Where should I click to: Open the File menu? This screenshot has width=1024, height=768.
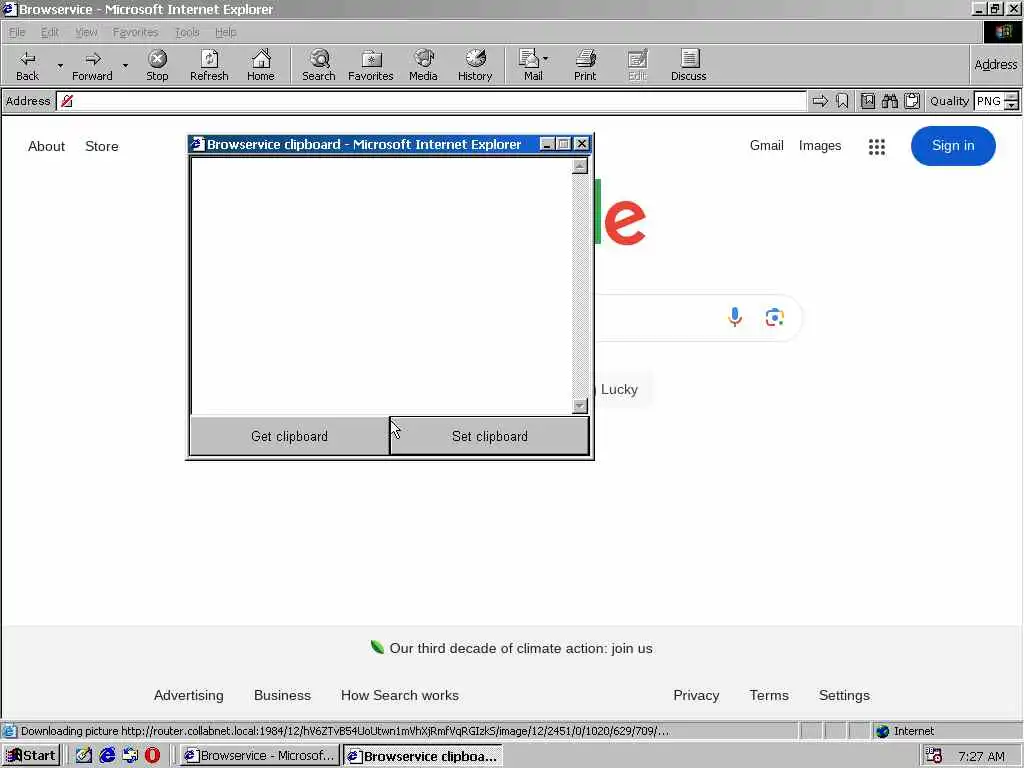click(x=17, y=32)
